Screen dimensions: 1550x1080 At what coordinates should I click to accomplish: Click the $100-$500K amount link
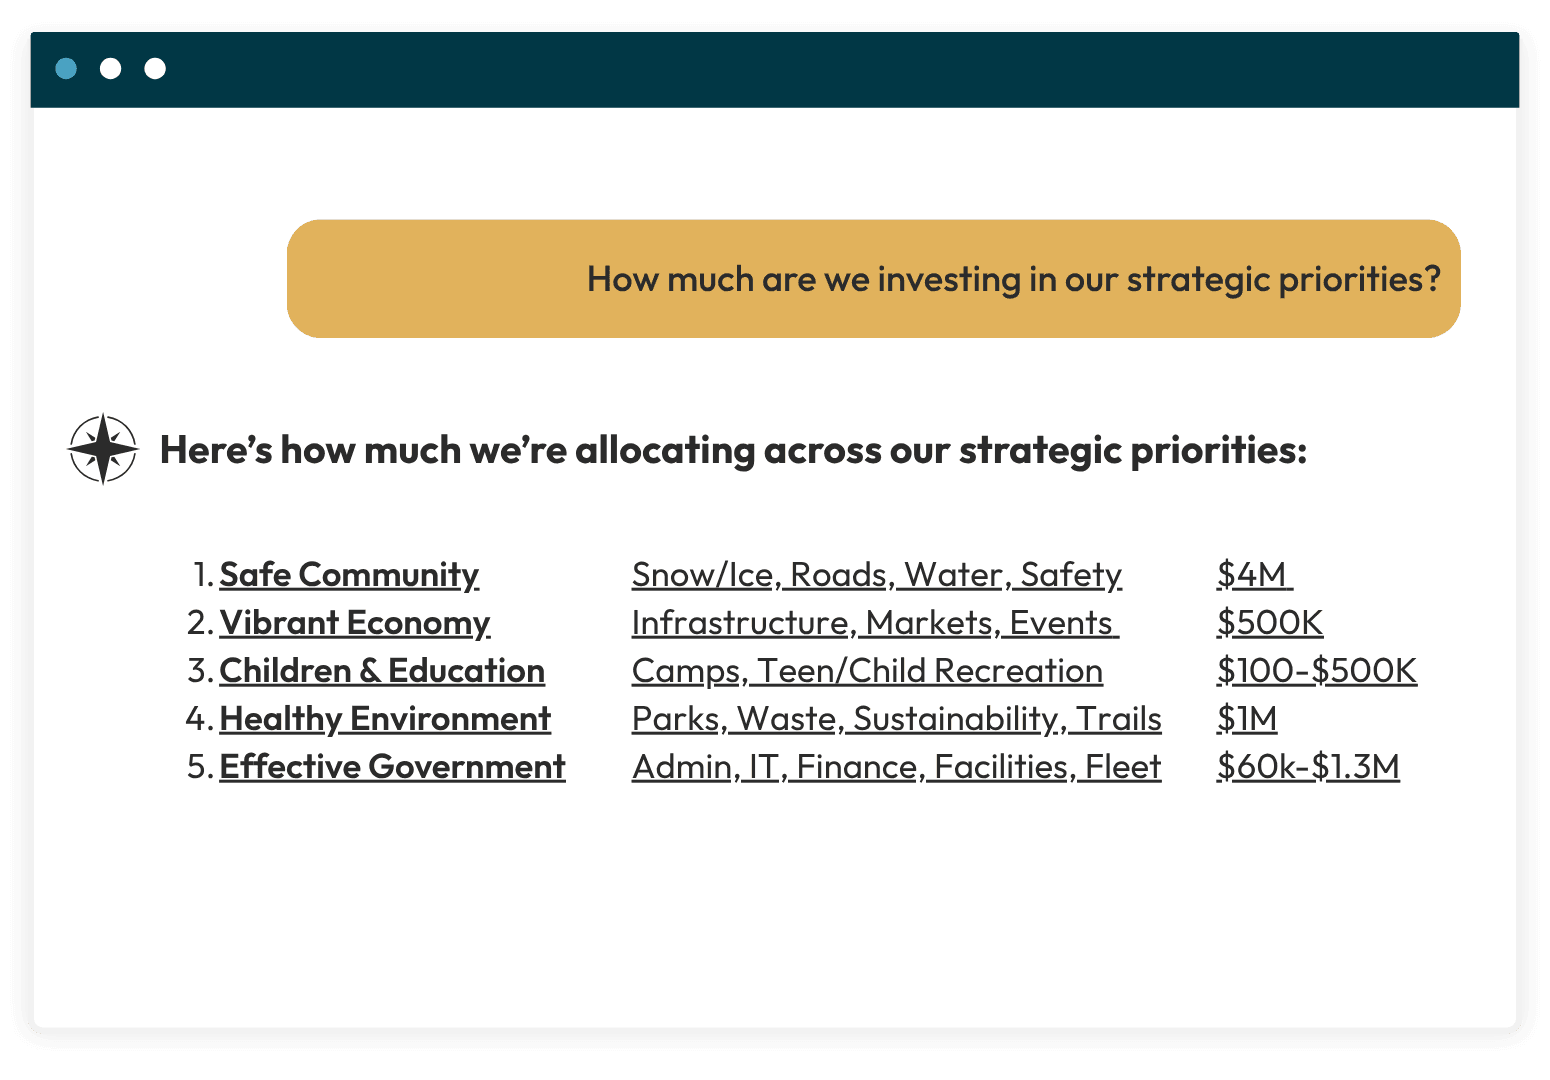(x=1316, y=671)
